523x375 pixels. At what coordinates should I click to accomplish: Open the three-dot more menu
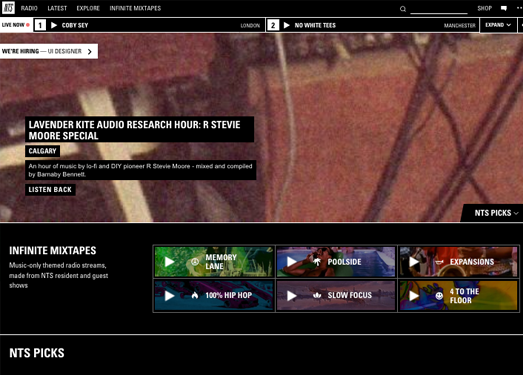coord(520,8)
